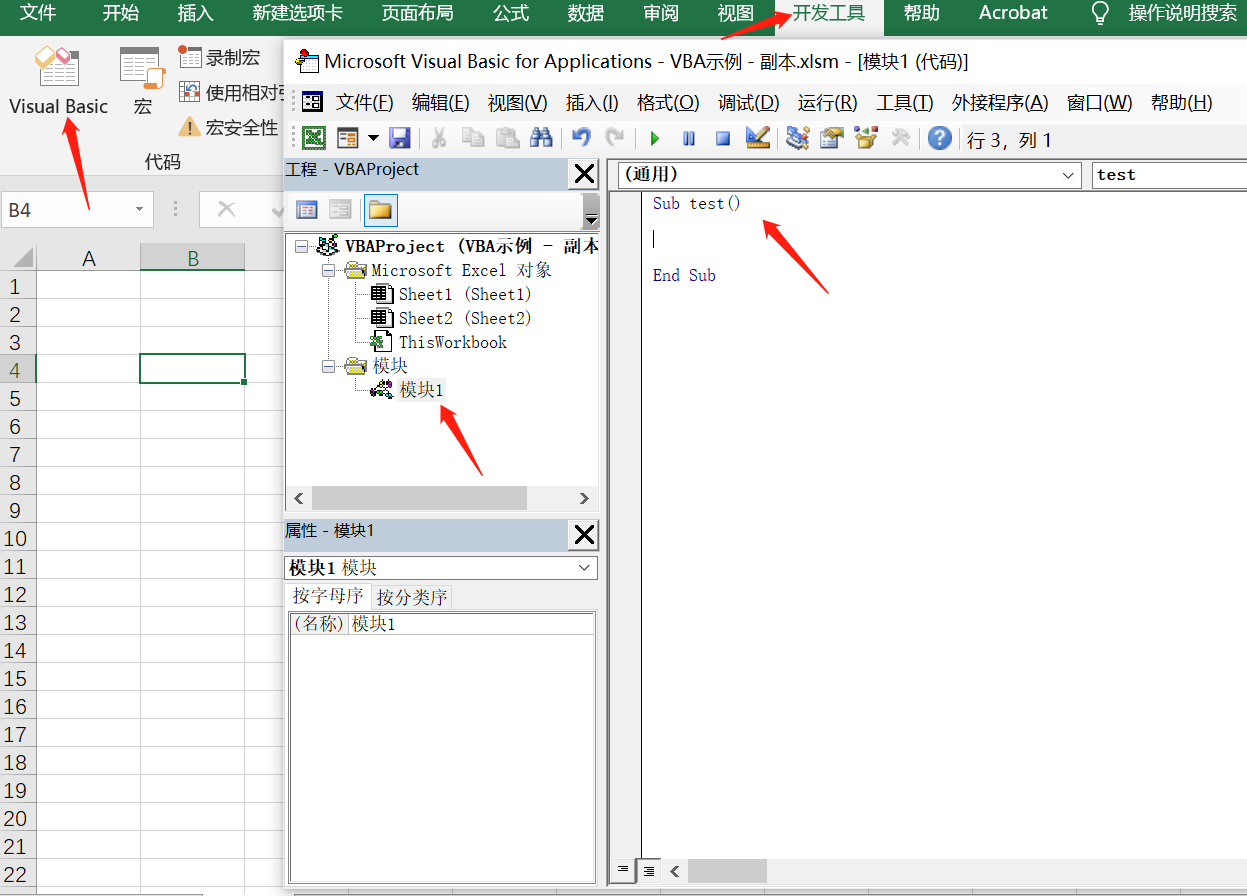Open the 宏 (Macros) ribbon icon

coord(142,81)
